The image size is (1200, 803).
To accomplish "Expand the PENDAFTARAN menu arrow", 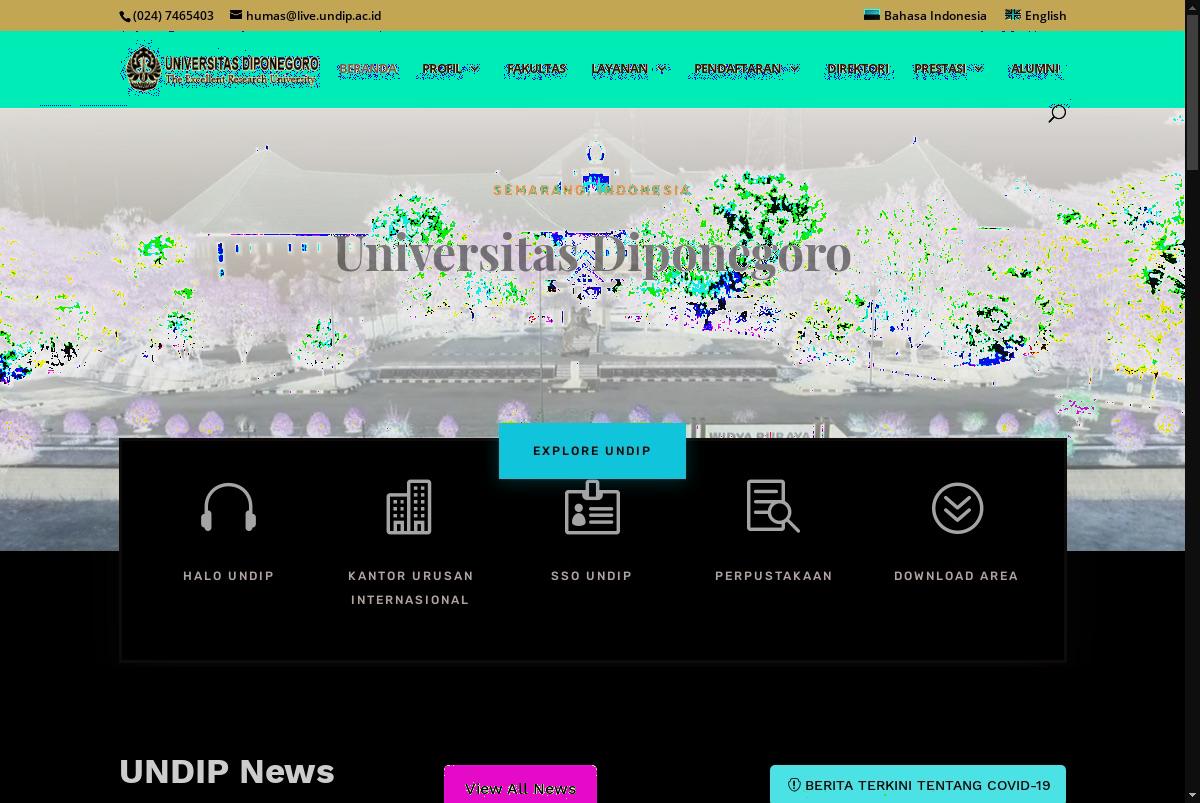I will point(794,69).
